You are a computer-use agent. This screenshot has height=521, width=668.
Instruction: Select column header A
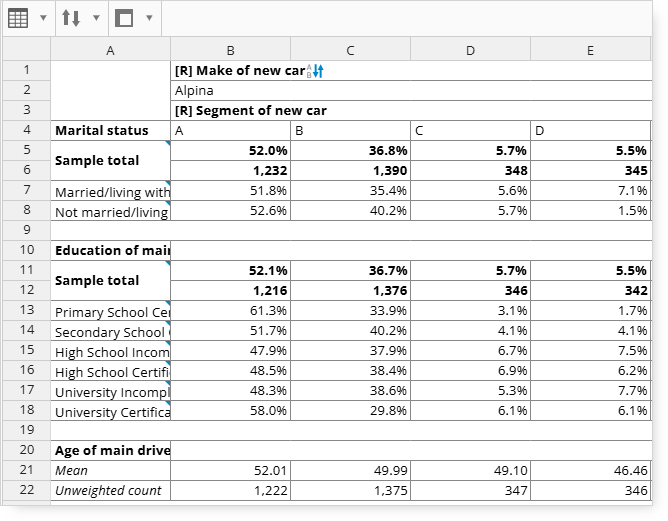(x=110, y=51)
